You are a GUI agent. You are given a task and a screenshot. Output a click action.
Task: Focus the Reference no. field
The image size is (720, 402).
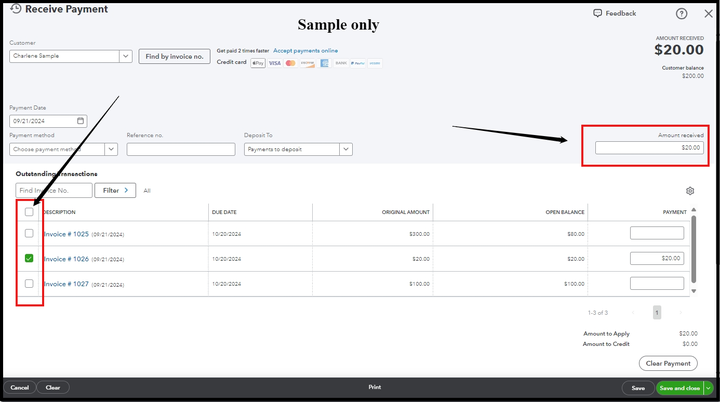pyautogui.click(x=181, y=149)
